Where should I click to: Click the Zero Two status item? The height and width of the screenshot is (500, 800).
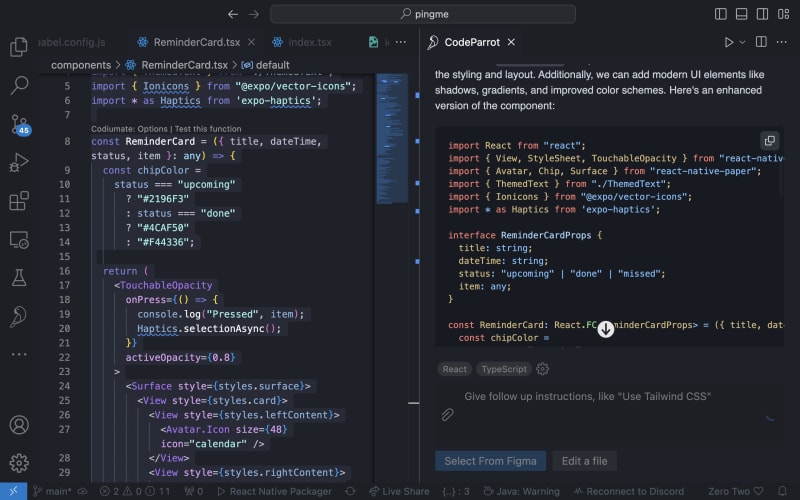[x=736, y=491]
